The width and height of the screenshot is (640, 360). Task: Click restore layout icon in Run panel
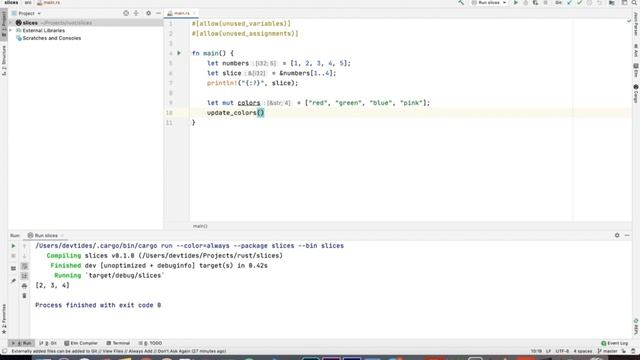13,268
